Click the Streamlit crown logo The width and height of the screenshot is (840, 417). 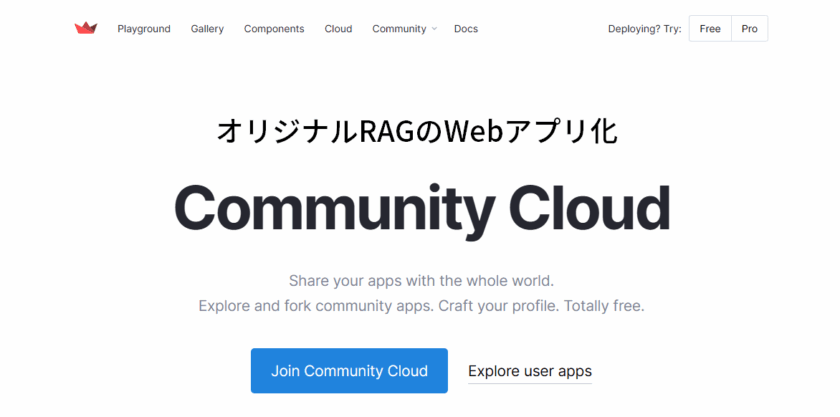pos(86,28)
